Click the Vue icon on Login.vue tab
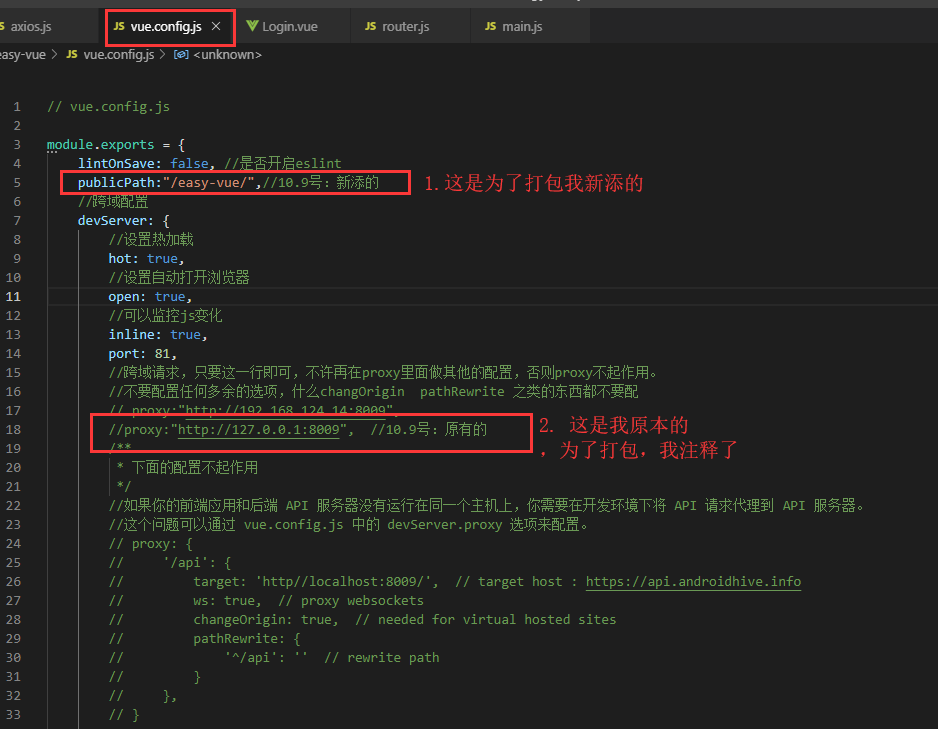938x729 pixels. 252,26
